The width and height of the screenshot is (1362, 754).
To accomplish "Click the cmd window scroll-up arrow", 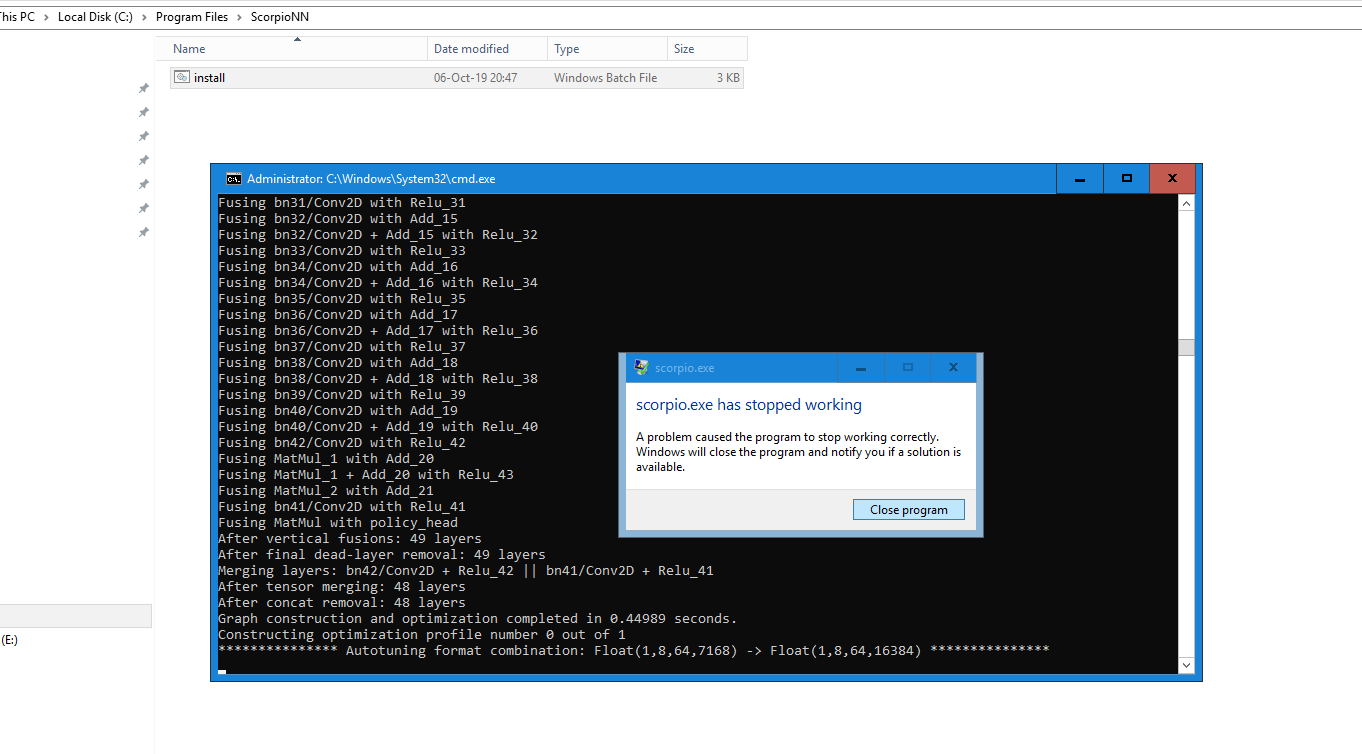I will (x=1186, y=203).
